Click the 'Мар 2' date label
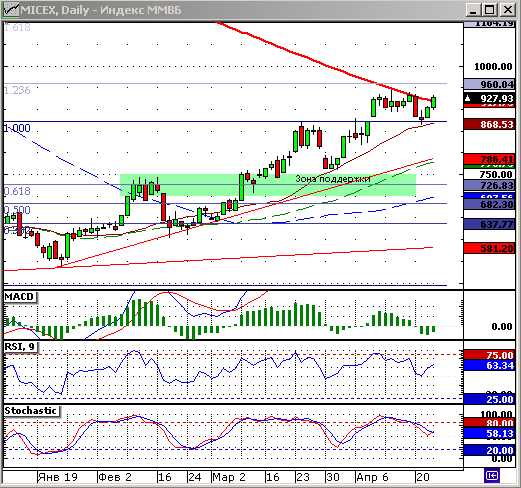The image size is (521, 488). pos(229,477)
